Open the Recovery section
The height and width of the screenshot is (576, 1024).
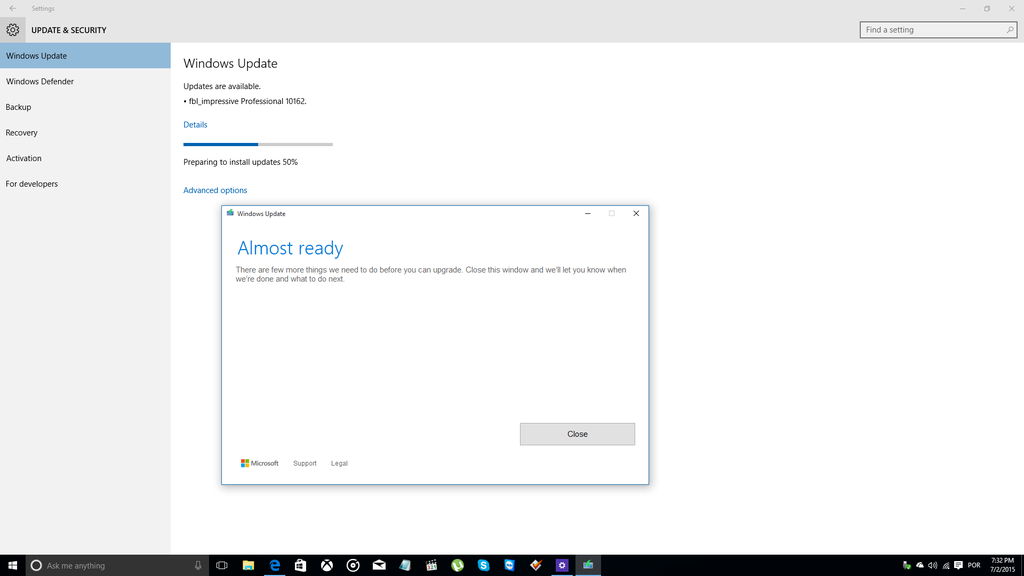coord(85,133)
